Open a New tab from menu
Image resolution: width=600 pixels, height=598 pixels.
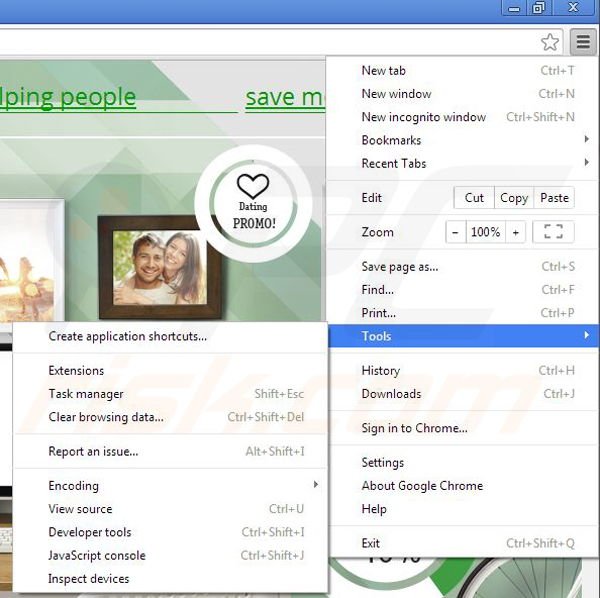click(x=464, y=71)
